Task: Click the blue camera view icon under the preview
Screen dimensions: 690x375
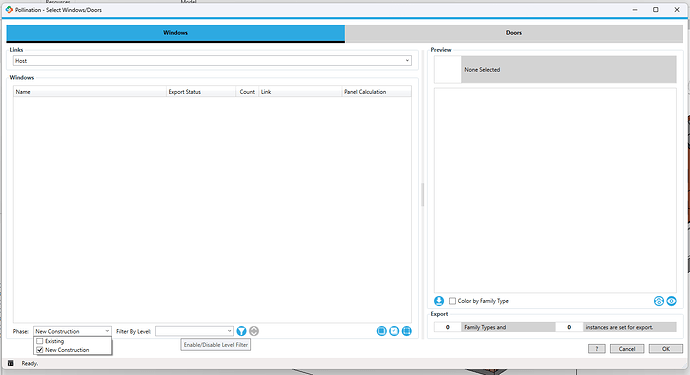Action: point(659,301)
